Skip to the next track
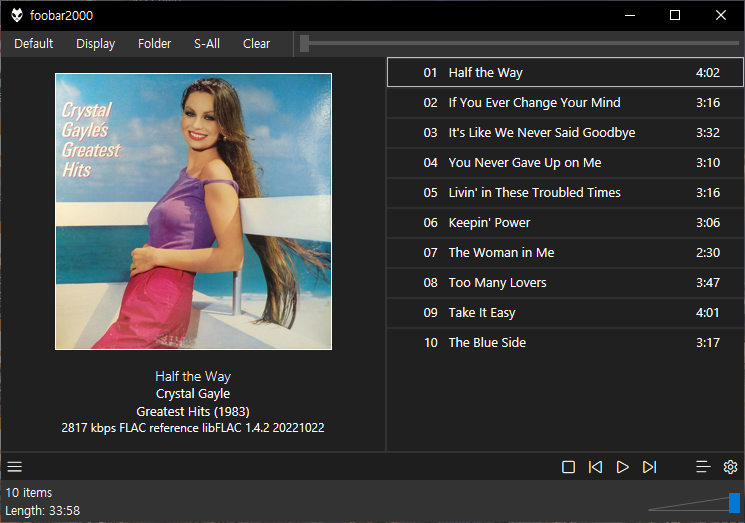 coord(649,467)
